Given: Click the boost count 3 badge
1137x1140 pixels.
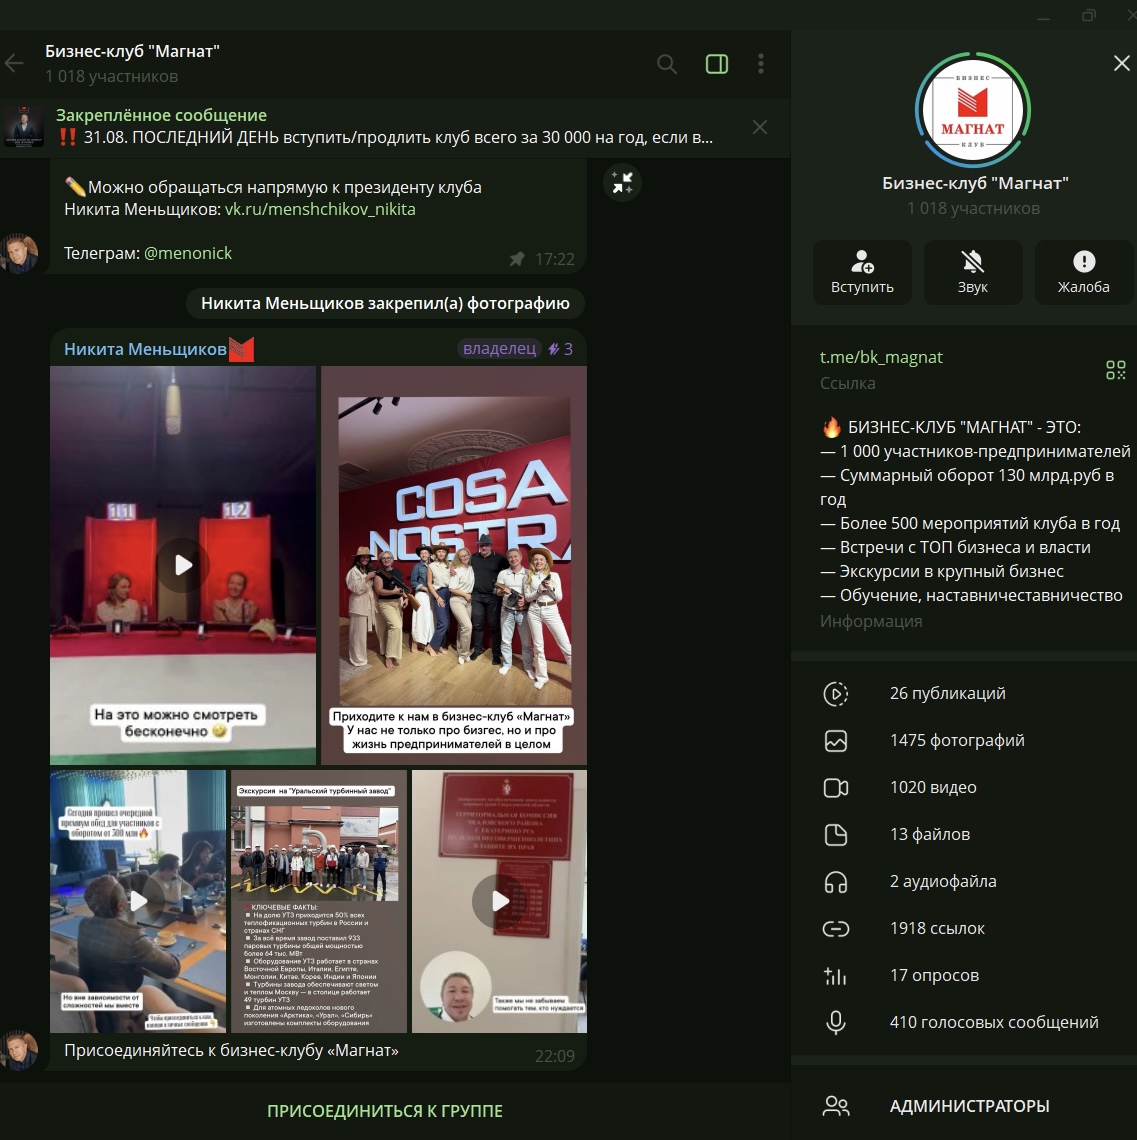Looking at the screenshot, I should (x=561, y=349).
